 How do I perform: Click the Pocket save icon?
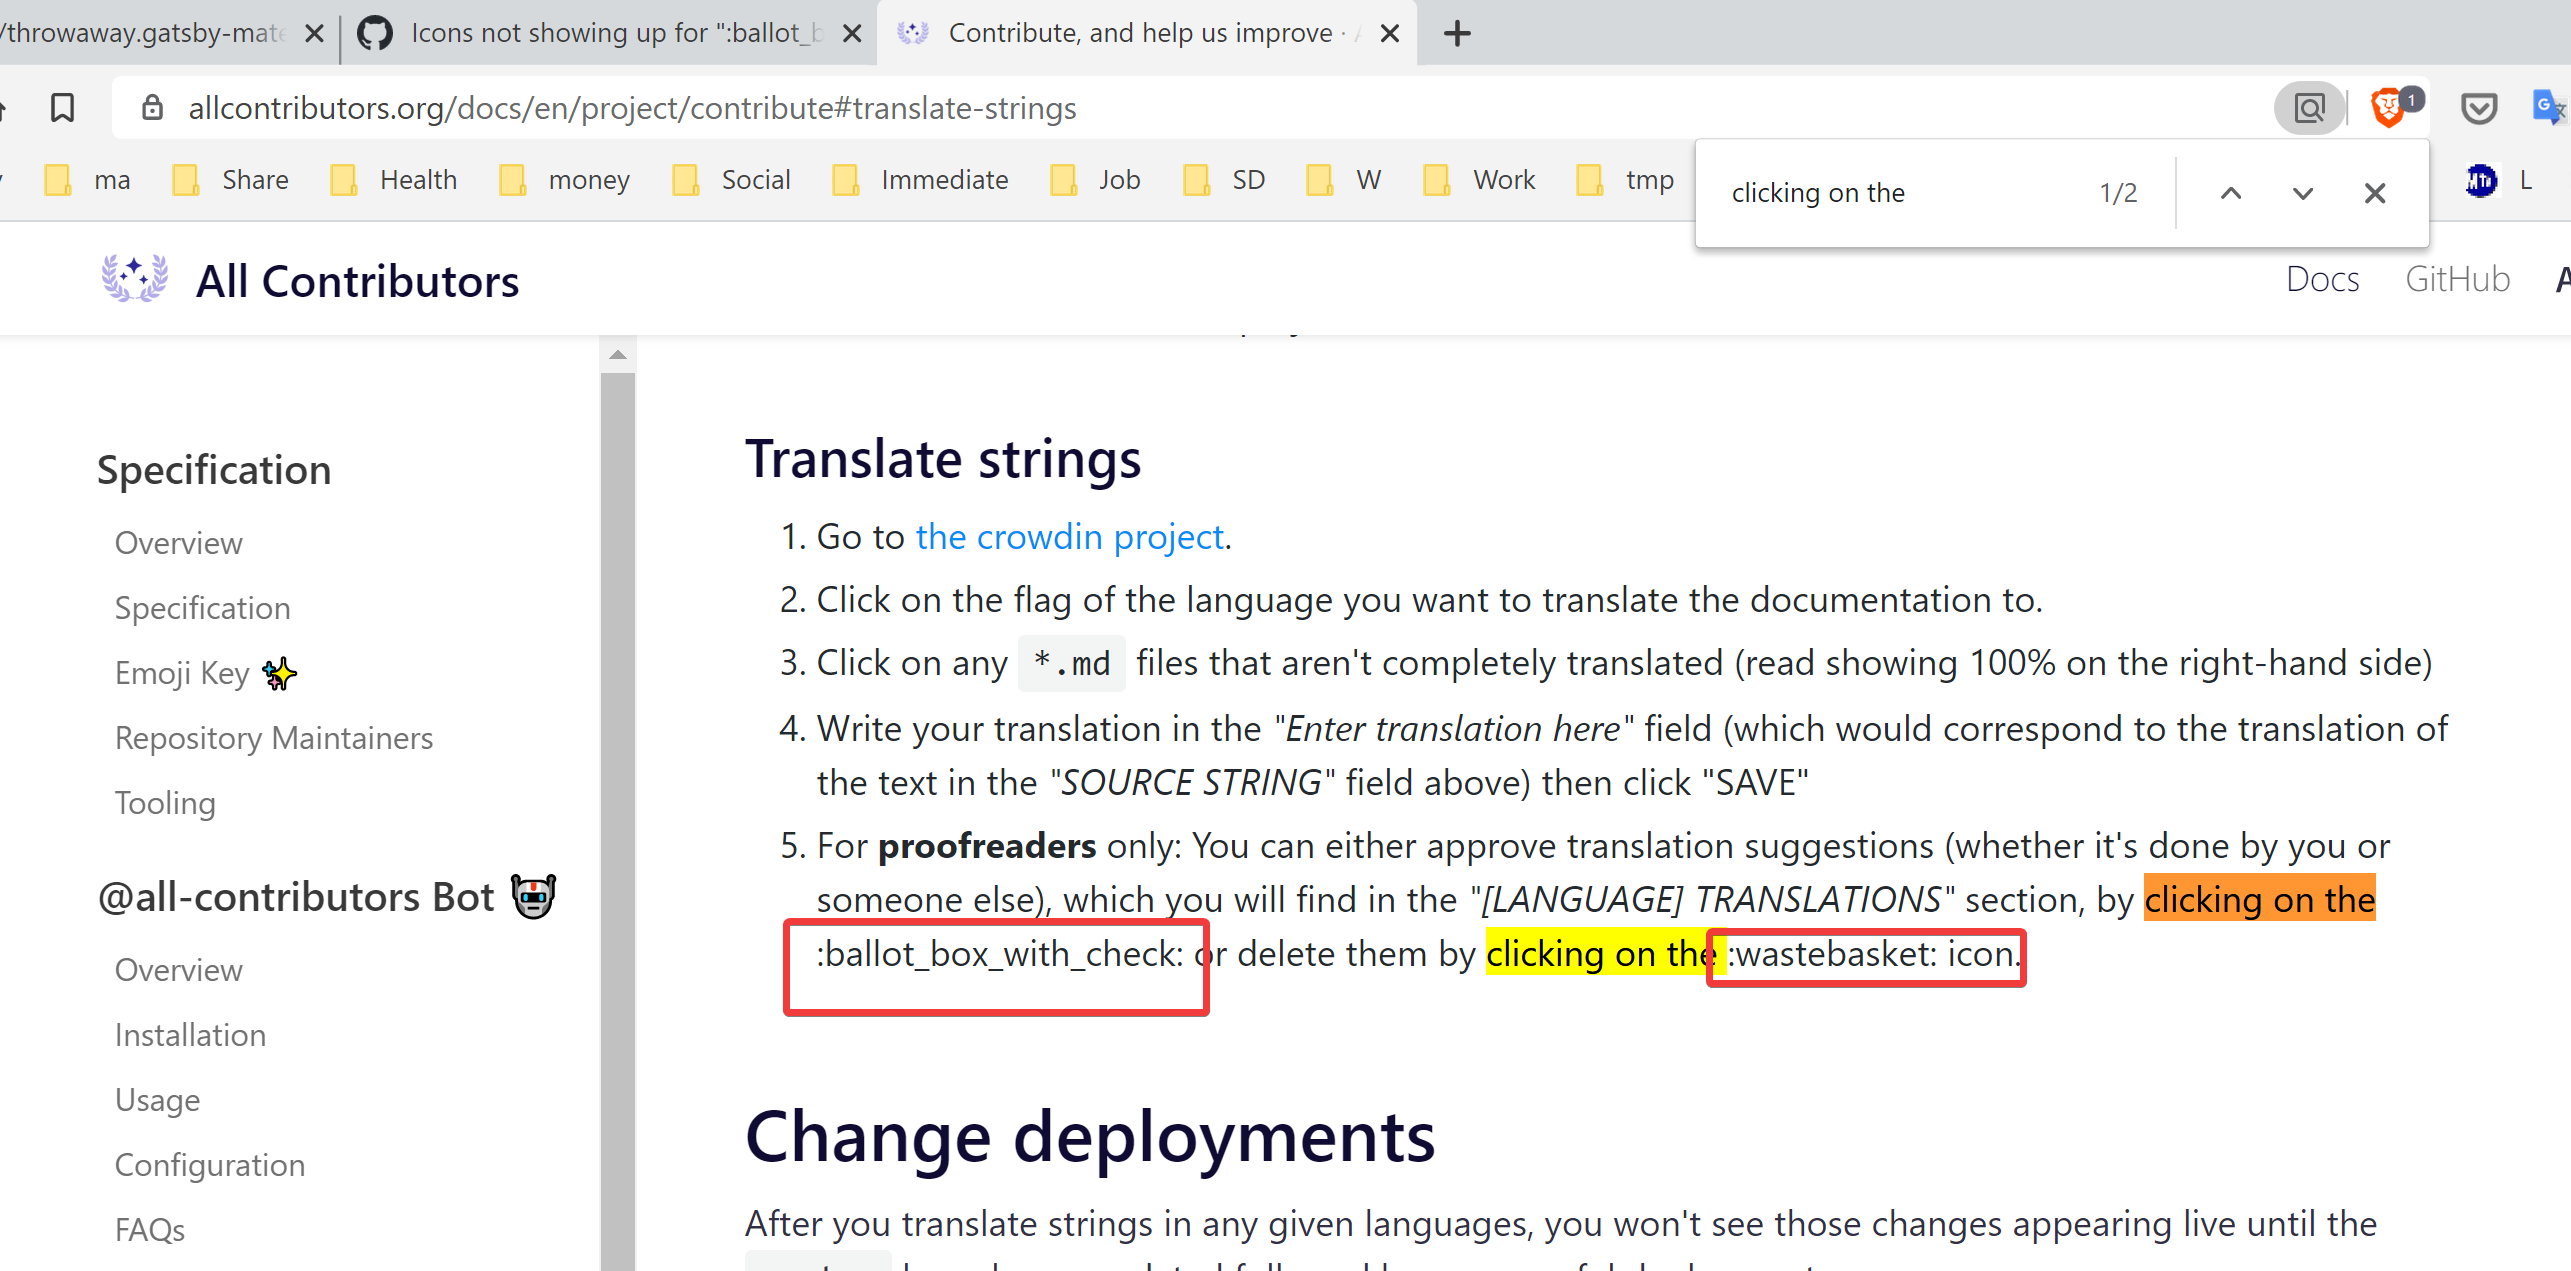tap(2478, 107)
